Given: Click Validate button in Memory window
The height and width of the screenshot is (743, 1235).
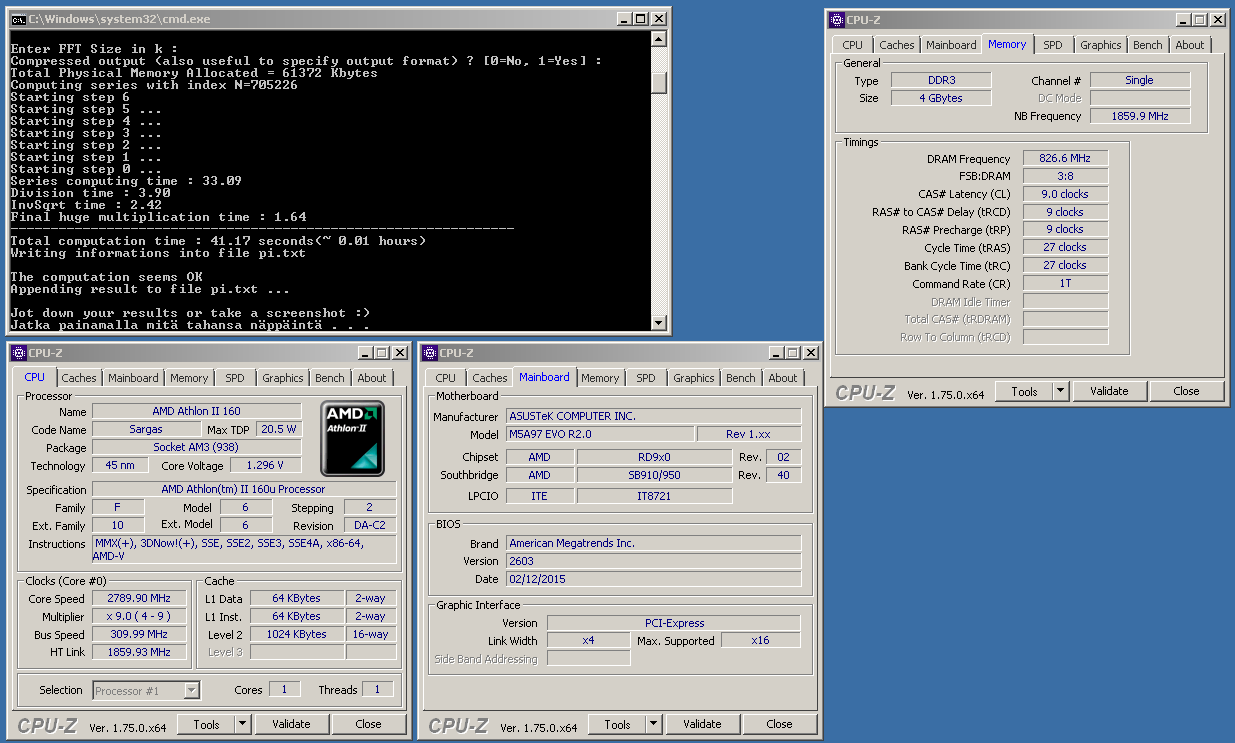Looking at the screenshot, I should point(1109,391).
